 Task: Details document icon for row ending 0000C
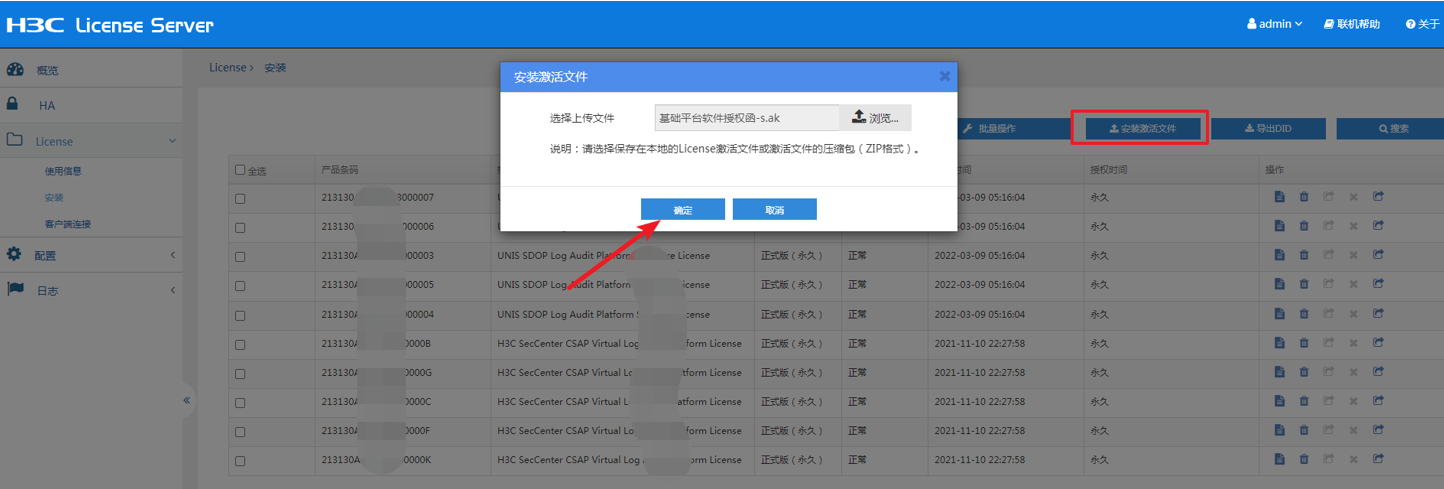pyautogui.click(x=1279, y=401)
